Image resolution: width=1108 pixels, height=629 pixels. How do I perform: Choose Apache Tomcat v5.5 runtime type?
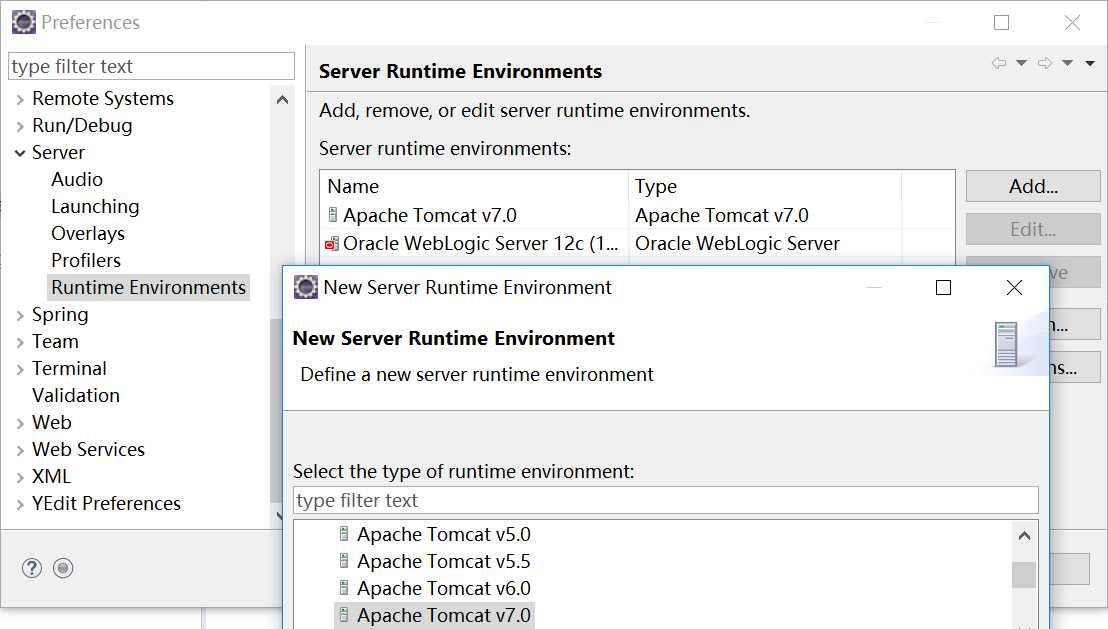tap(443, 561)
